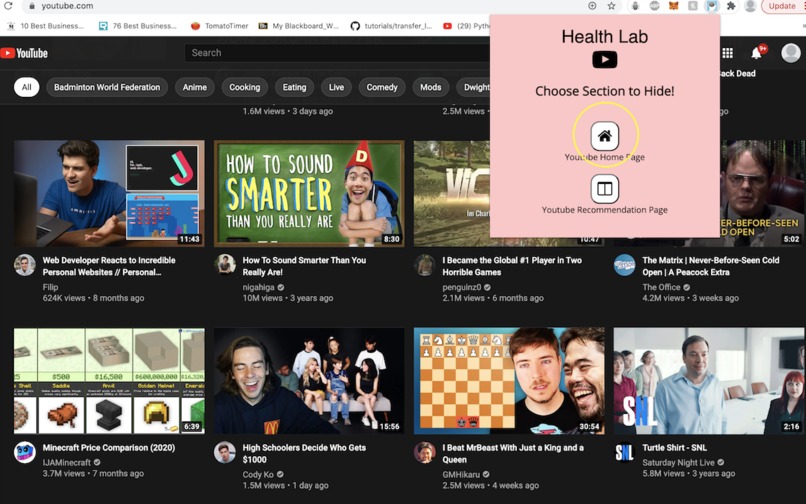806x504 pixels.
Task: Open the Web Developer Reacts video thumbnail
Action: click(109, 193)
